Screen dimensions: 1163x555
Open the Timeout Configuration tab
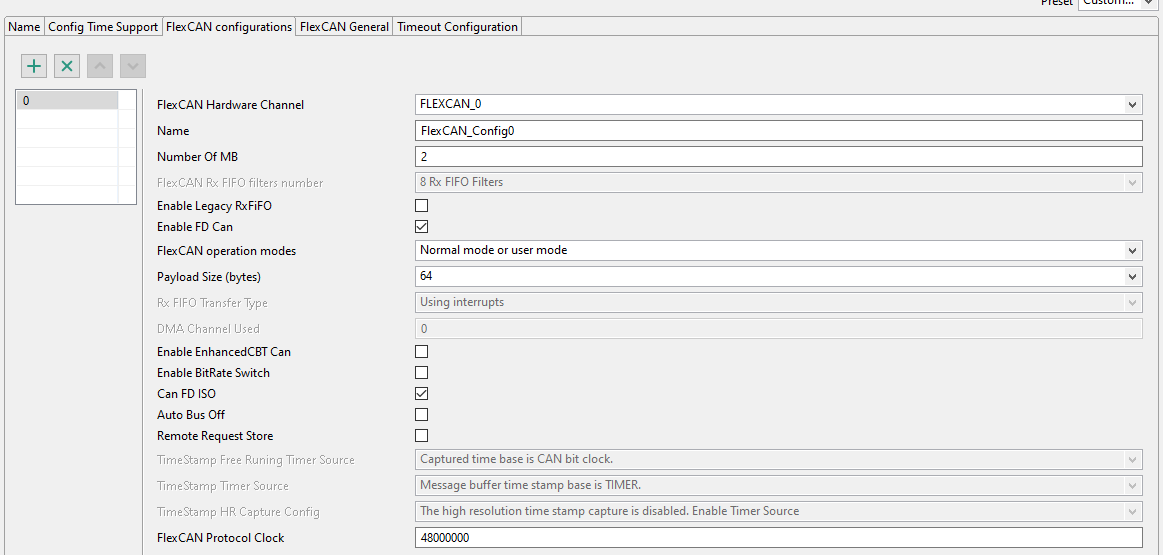457,27
